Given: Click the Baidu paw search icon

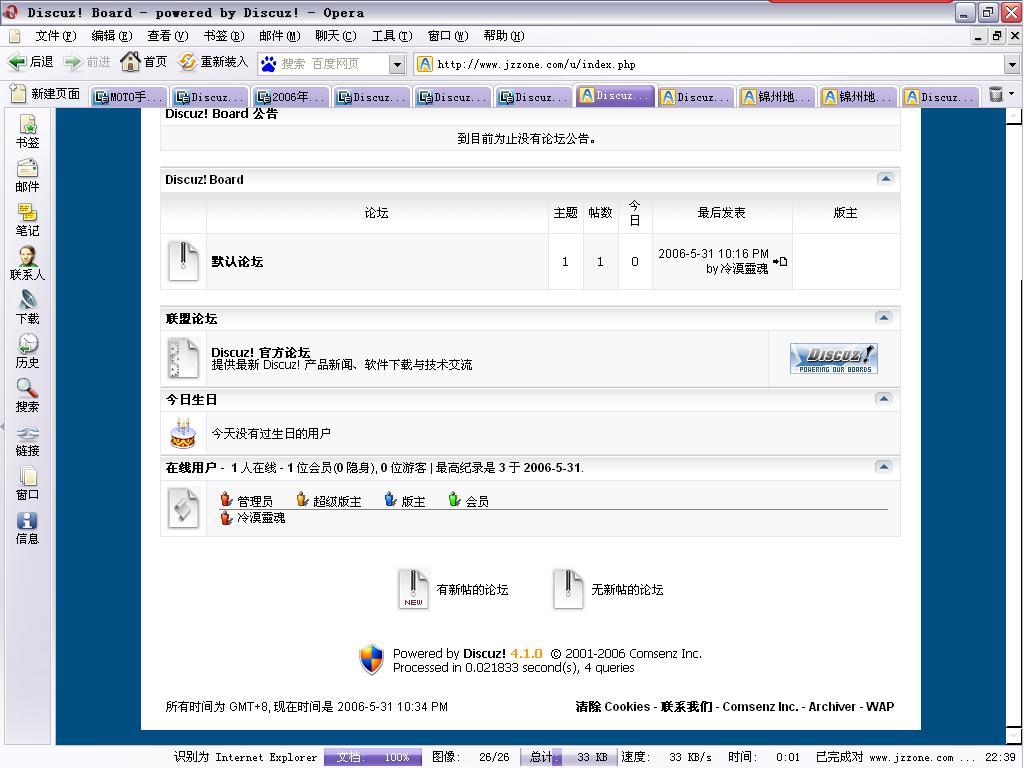Looking at the screenshot, I should (x=268, y=63).
